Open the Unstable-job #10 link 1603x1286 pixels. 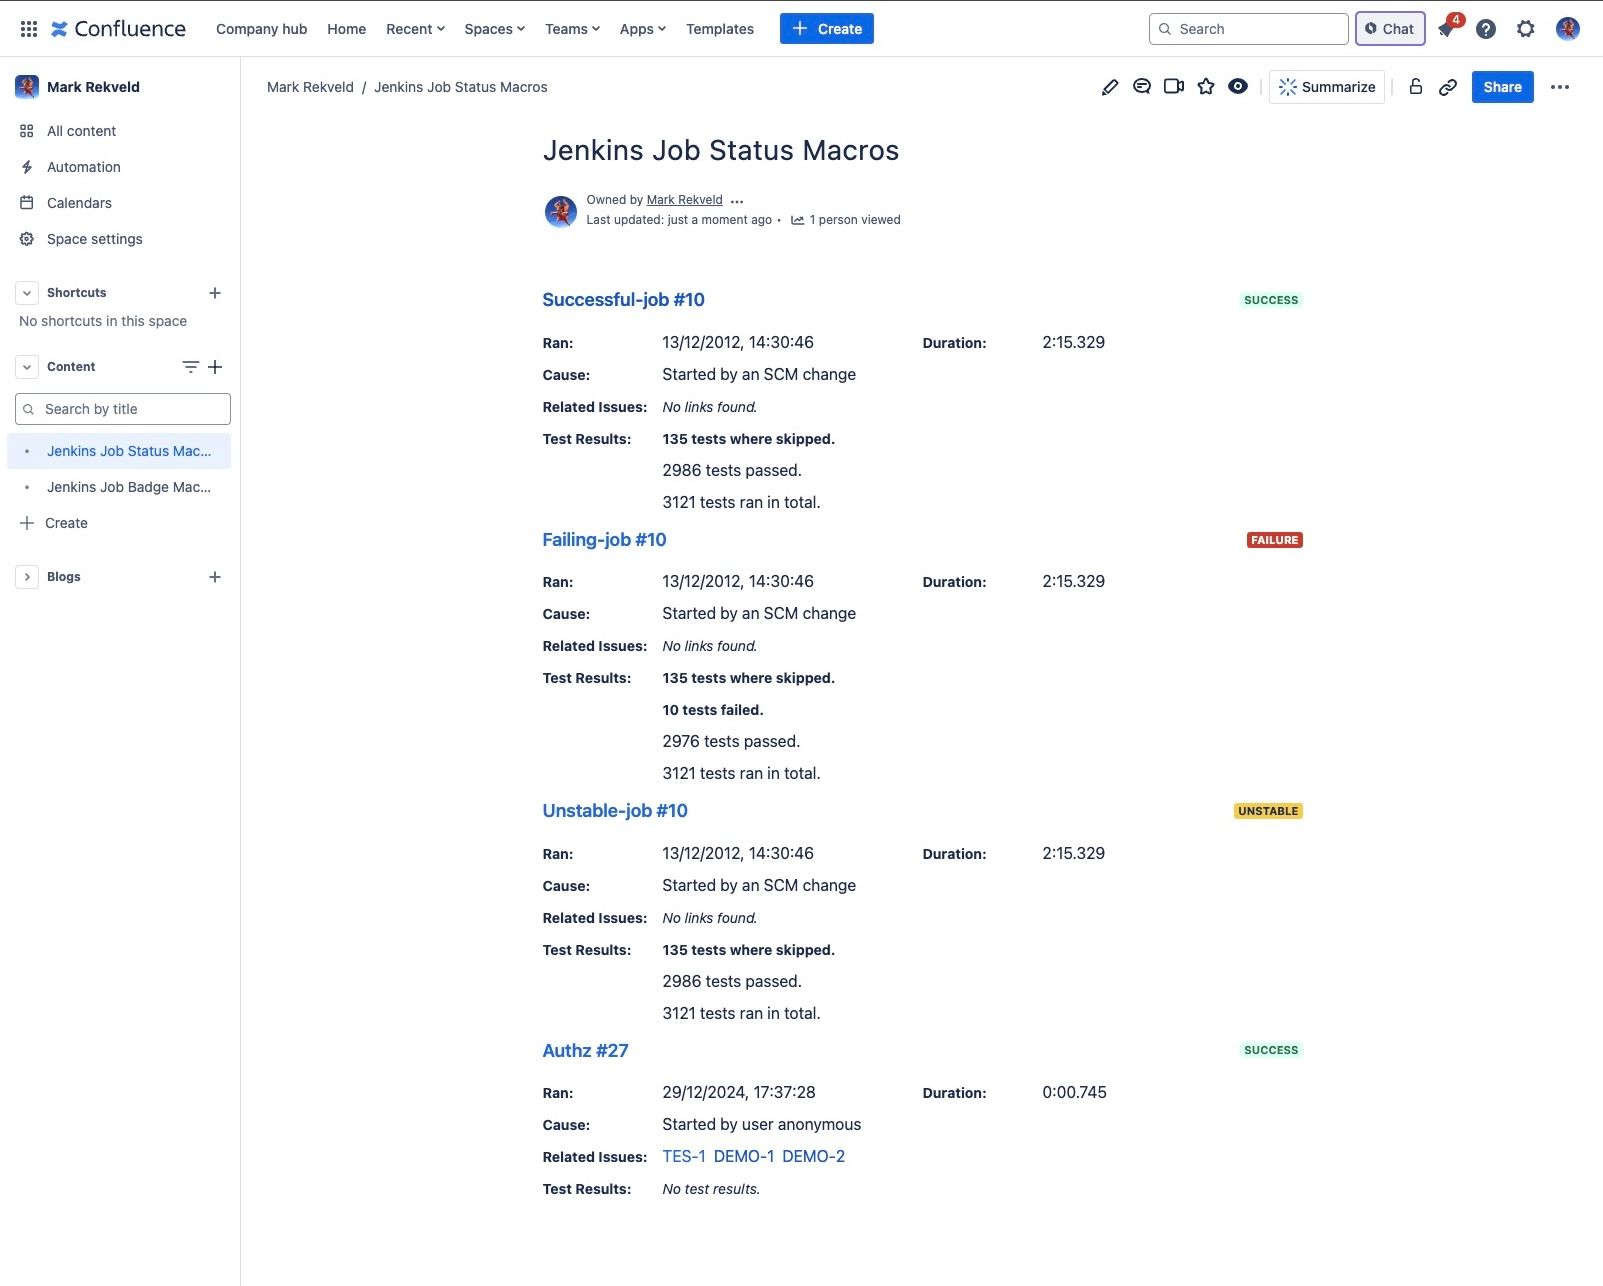click(615, 811)
